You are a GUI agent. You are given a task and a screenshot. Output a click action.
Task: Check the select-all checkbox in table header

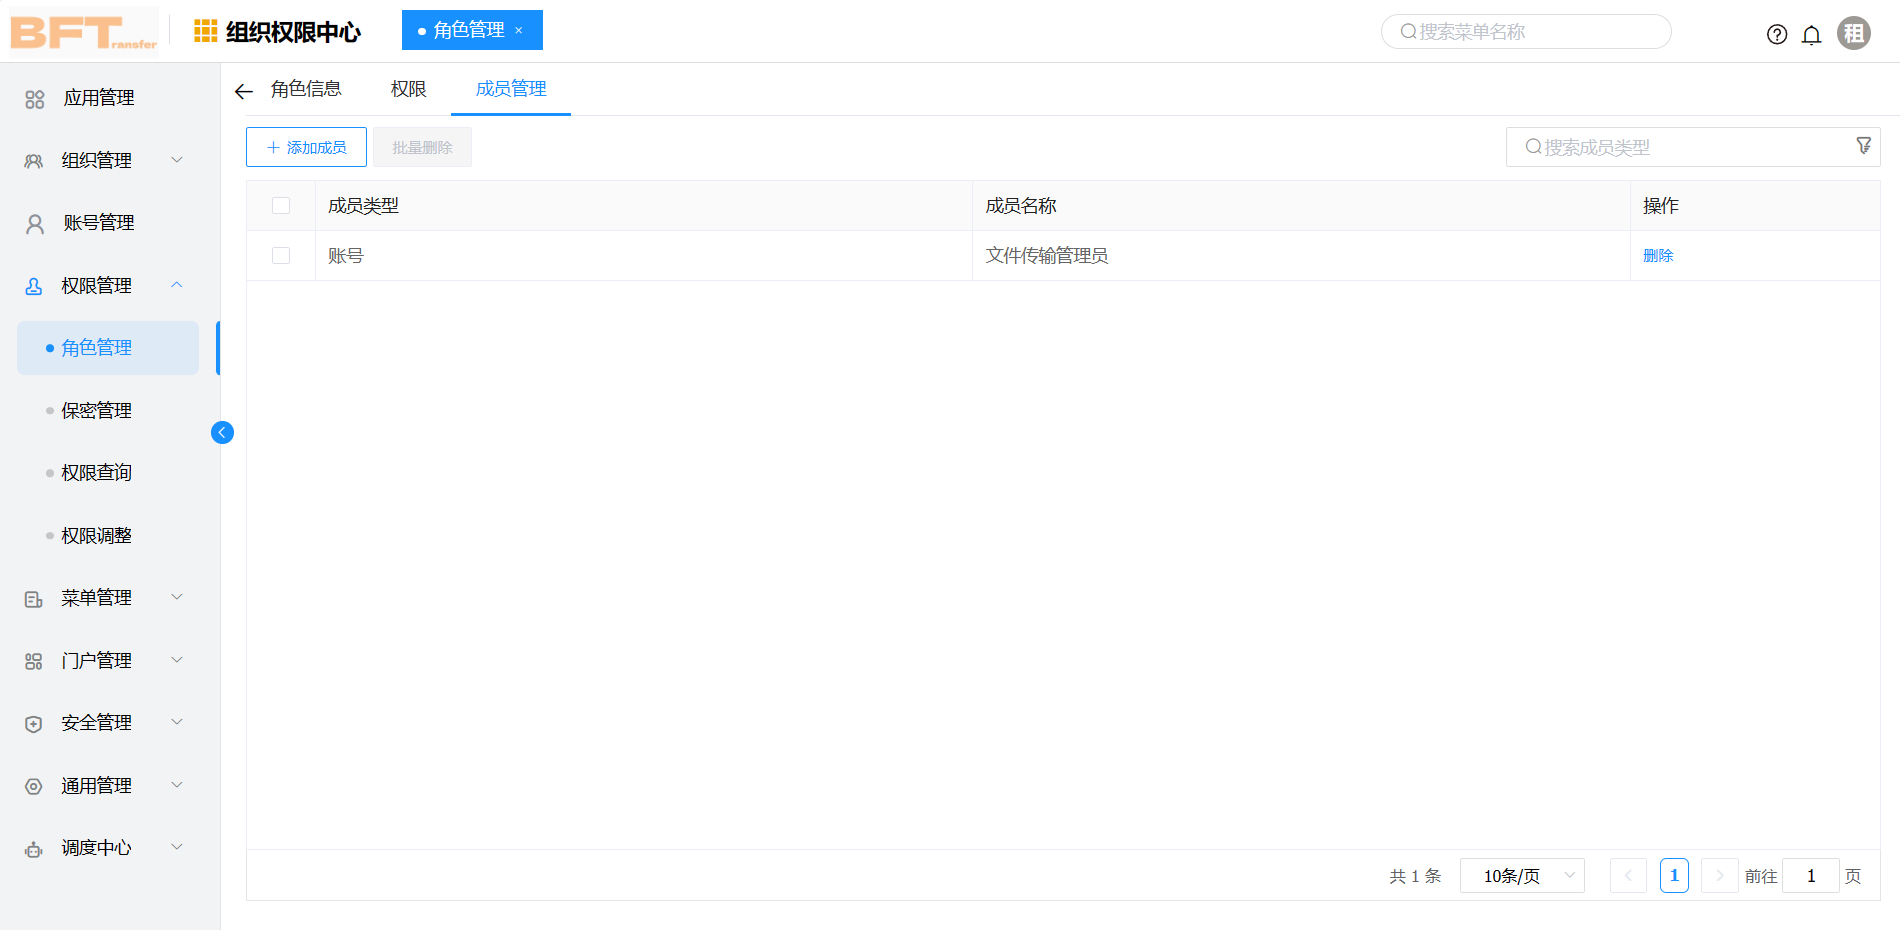(x=281, y=205)
